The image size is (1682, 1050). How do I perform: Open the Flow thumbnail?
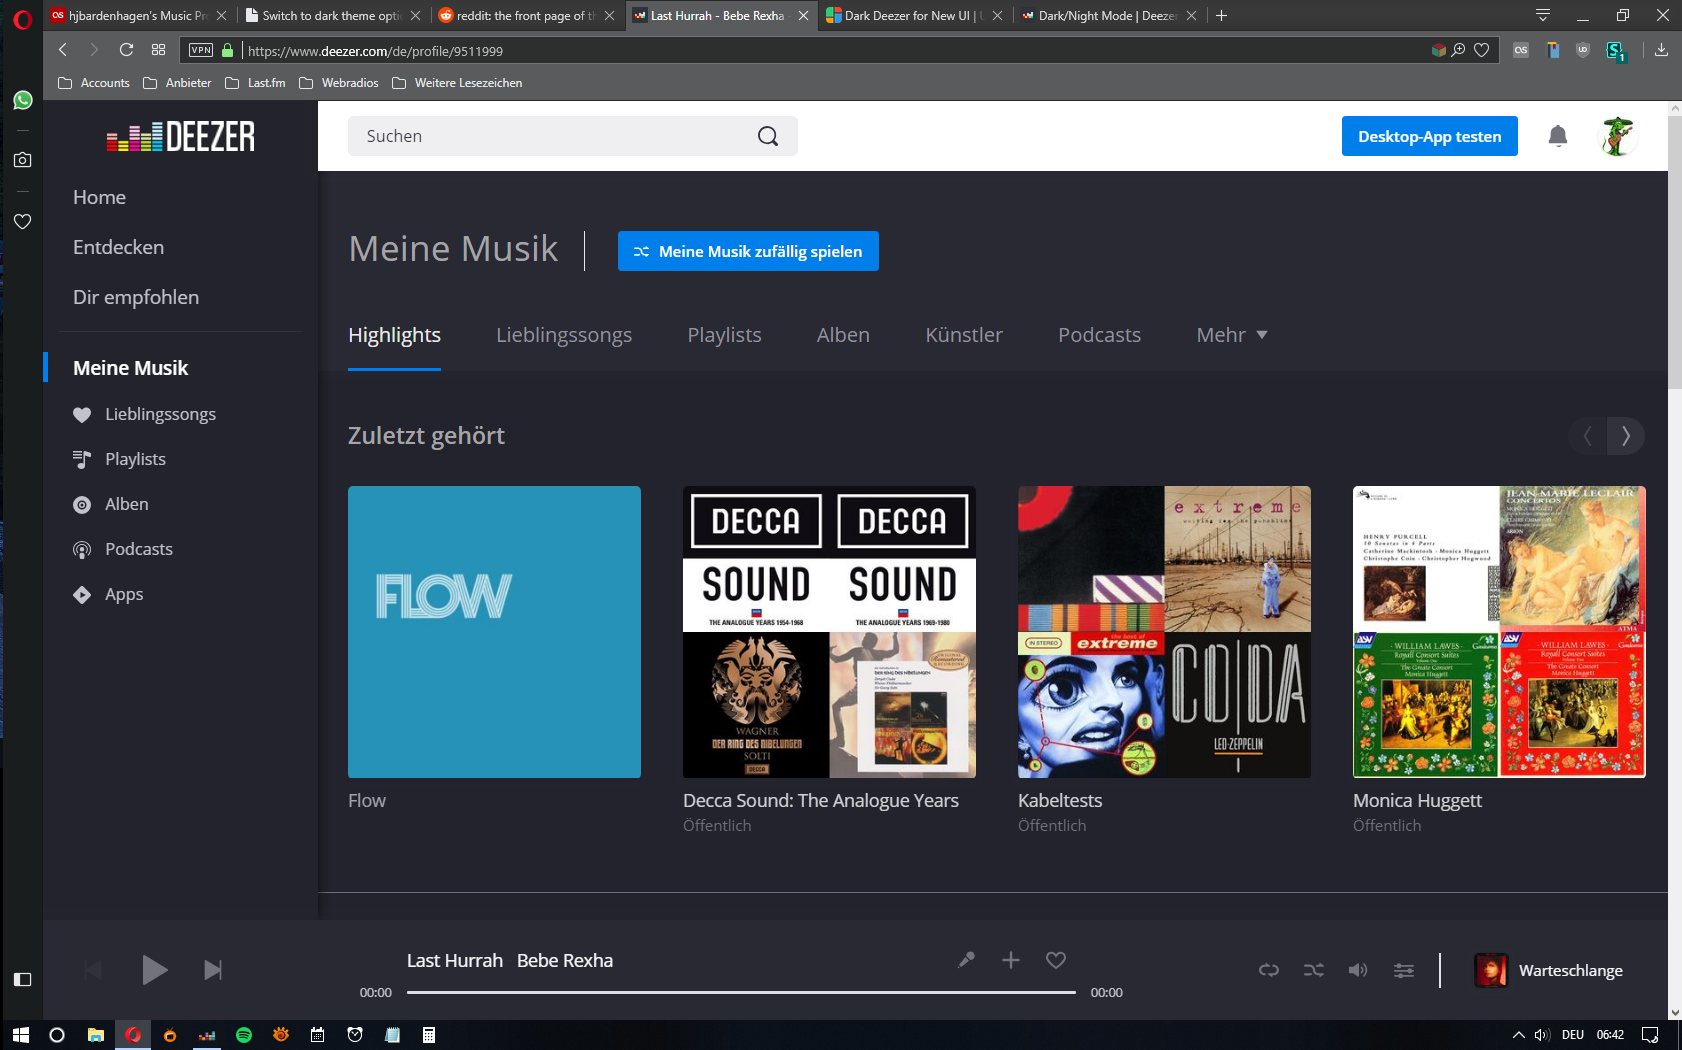494,632
